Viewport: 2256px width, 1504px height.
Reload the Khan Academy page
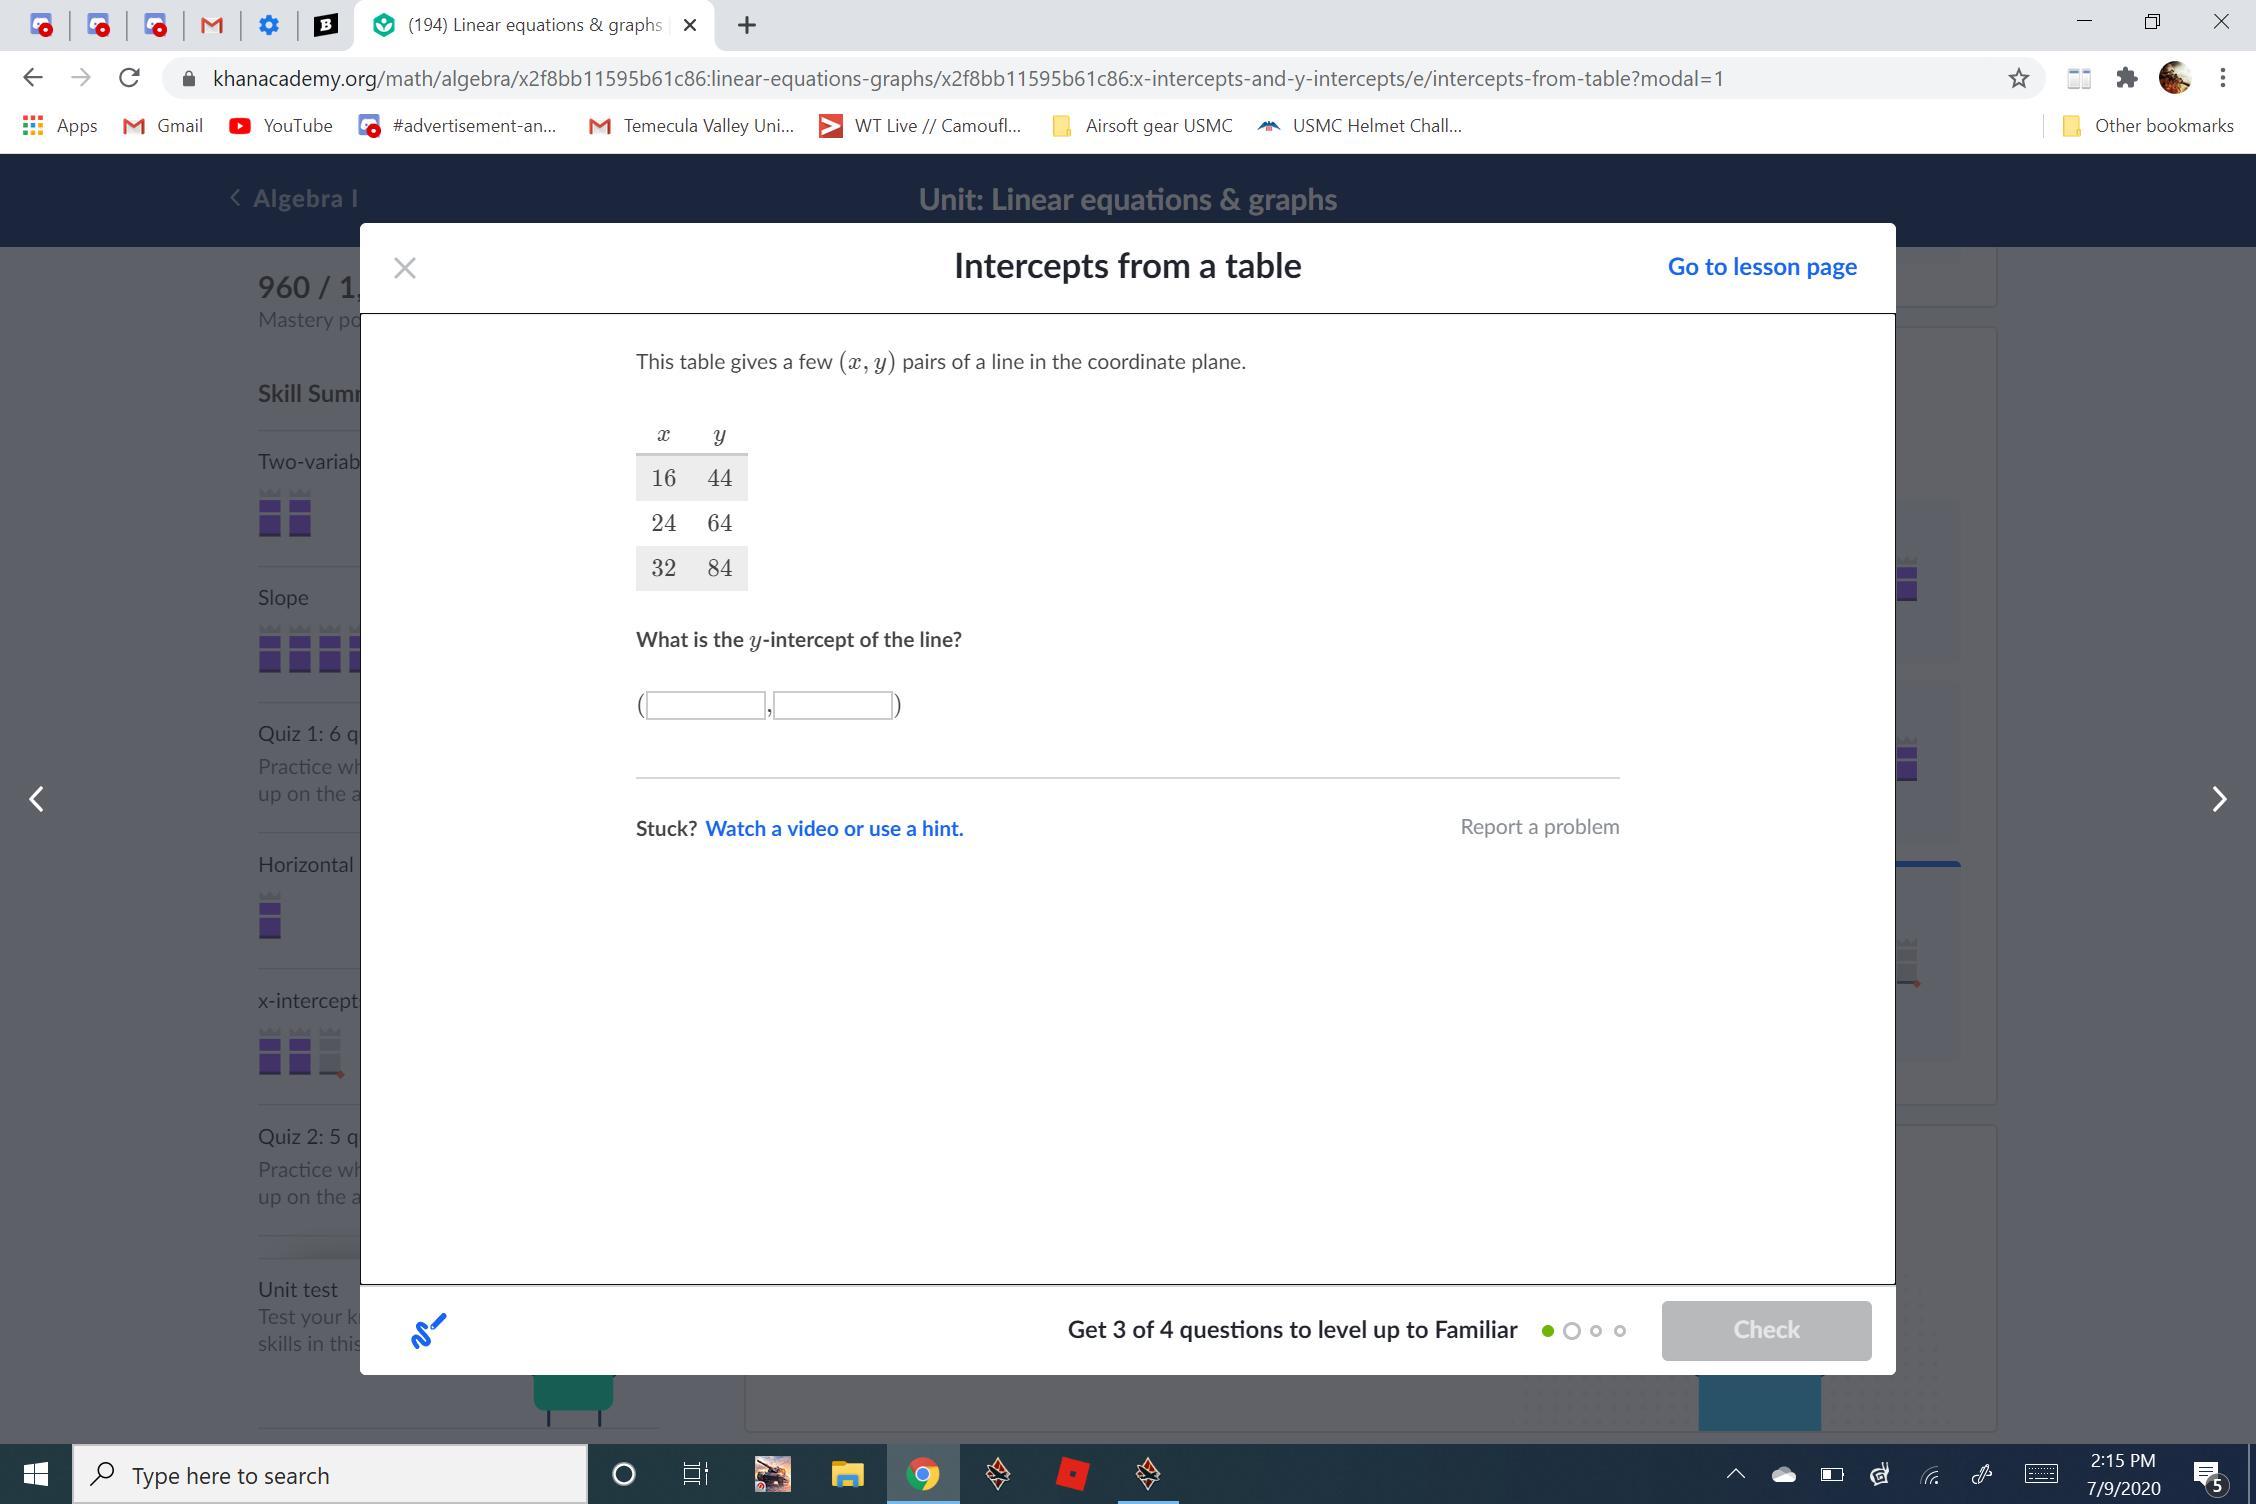(x=129, y=78)
